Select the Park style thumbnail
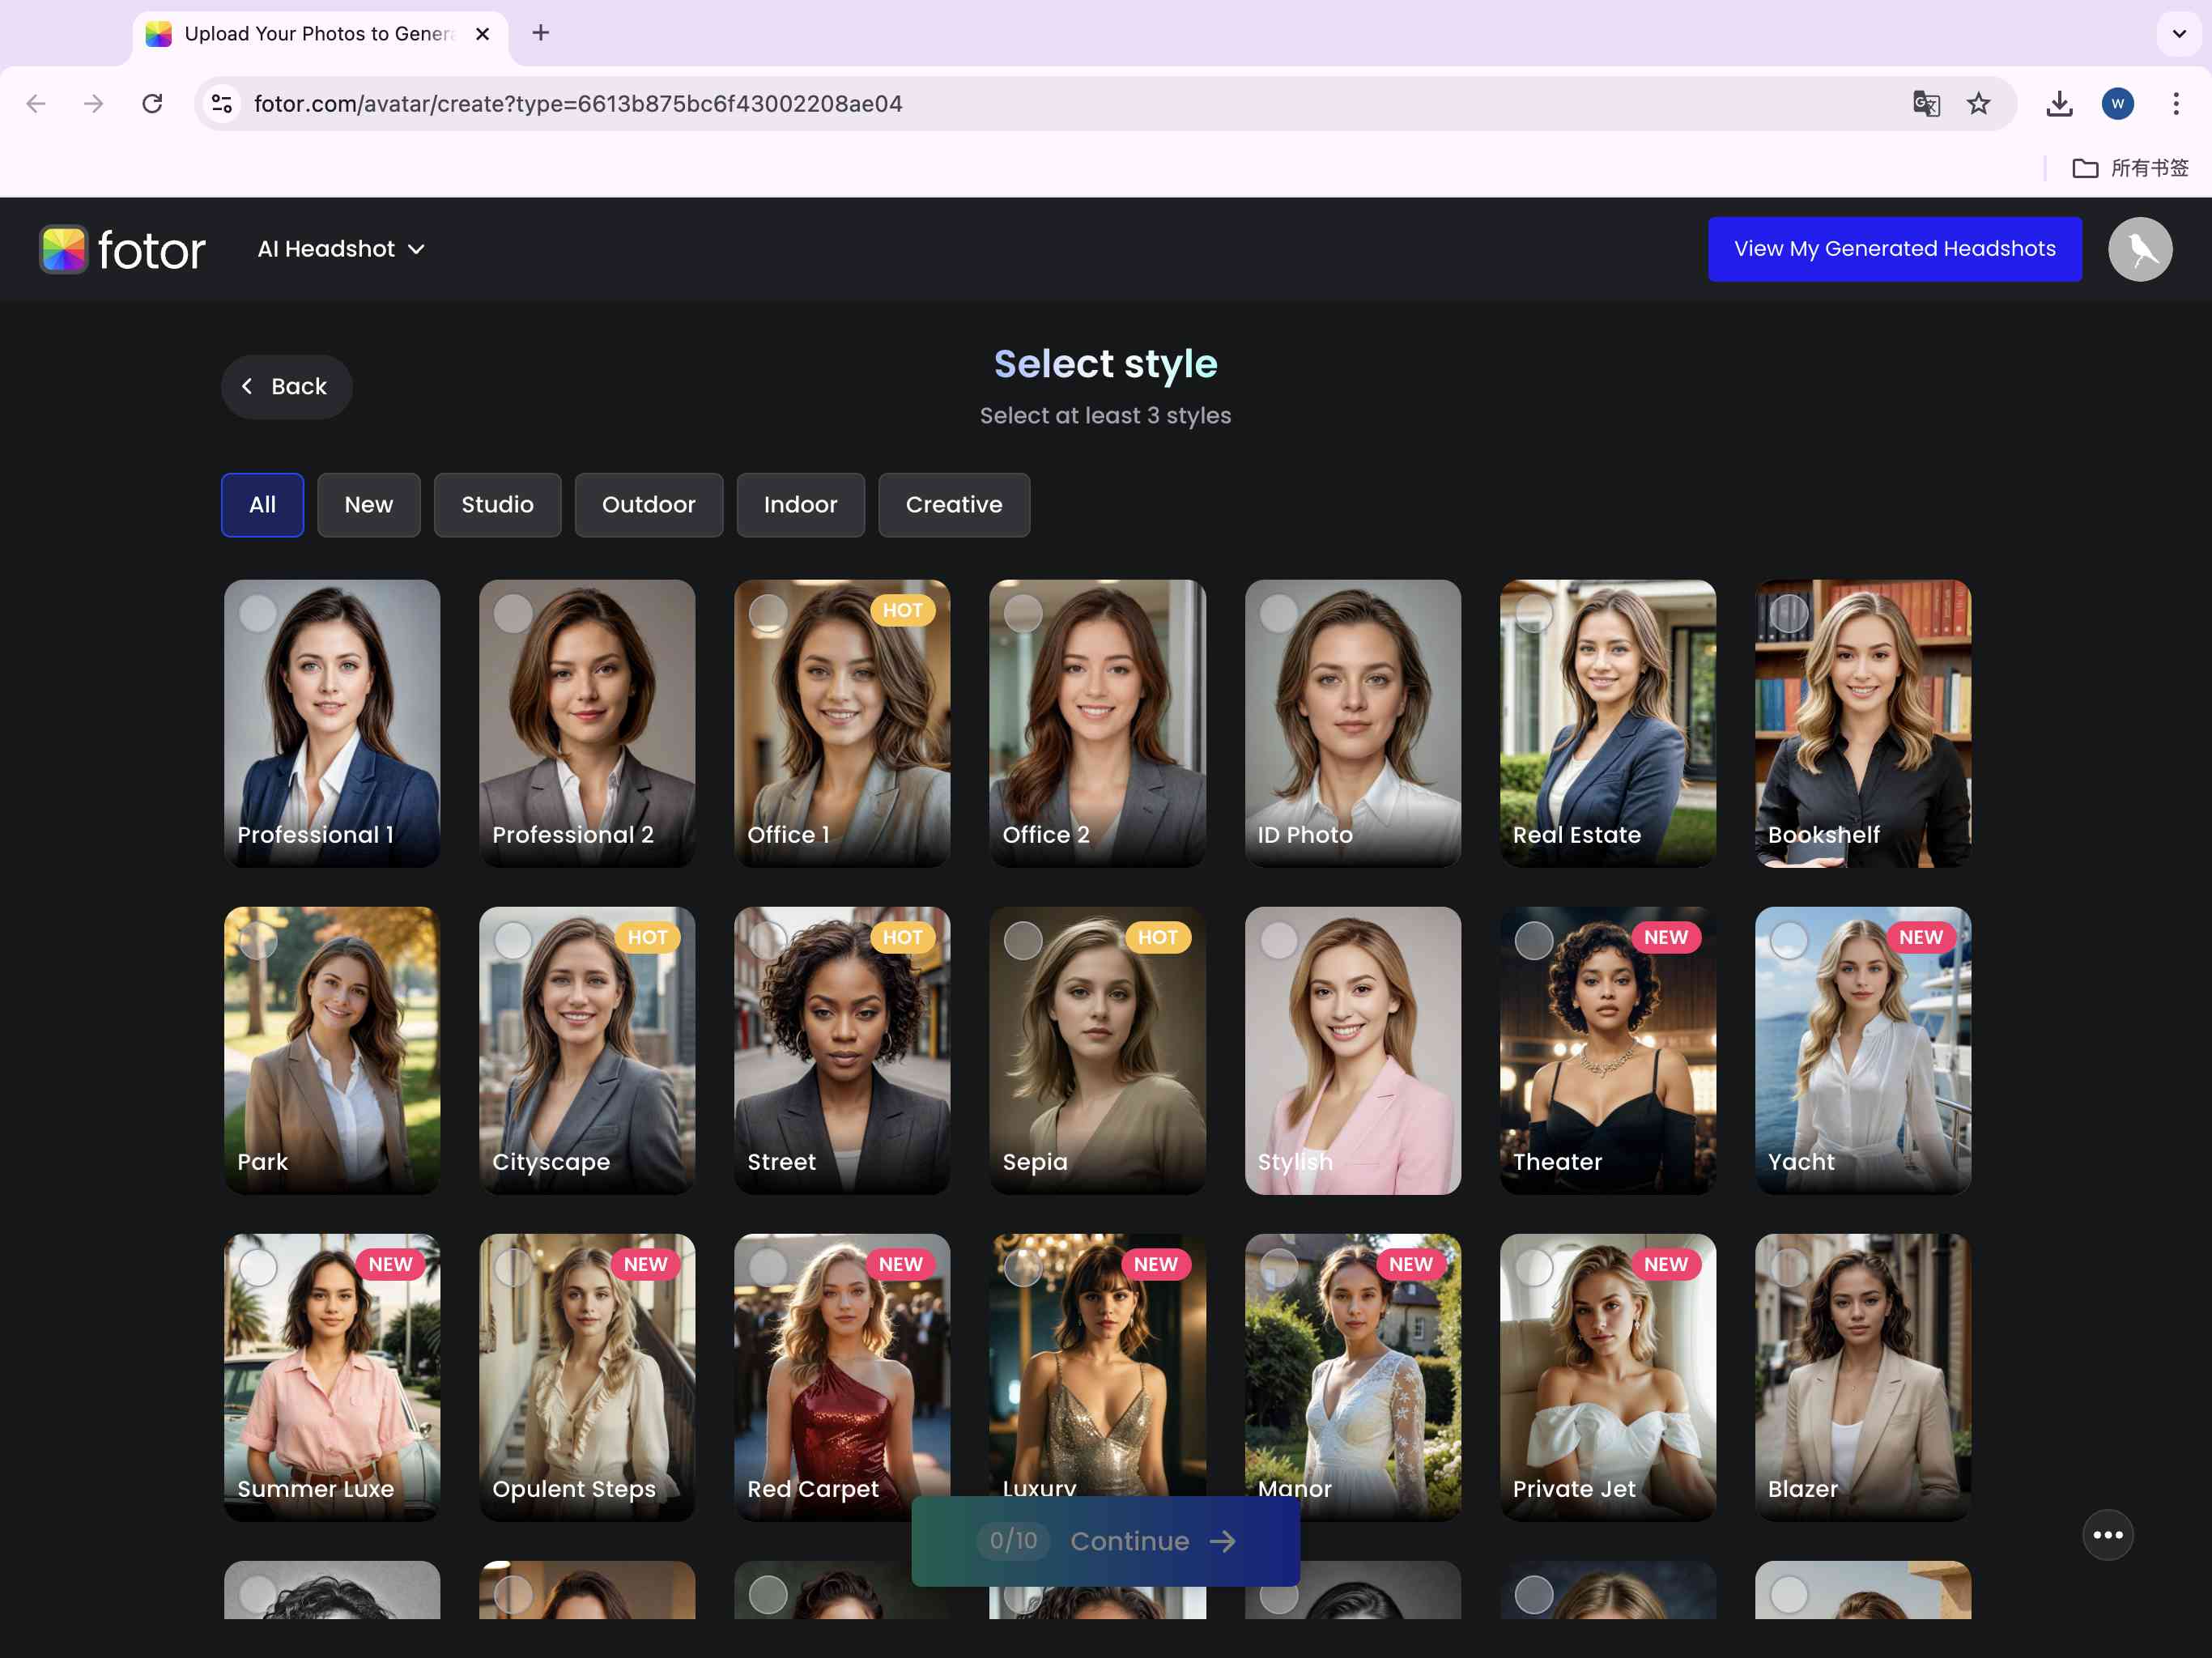This screenshot has height=1658, width=2212. (332, 1051)
